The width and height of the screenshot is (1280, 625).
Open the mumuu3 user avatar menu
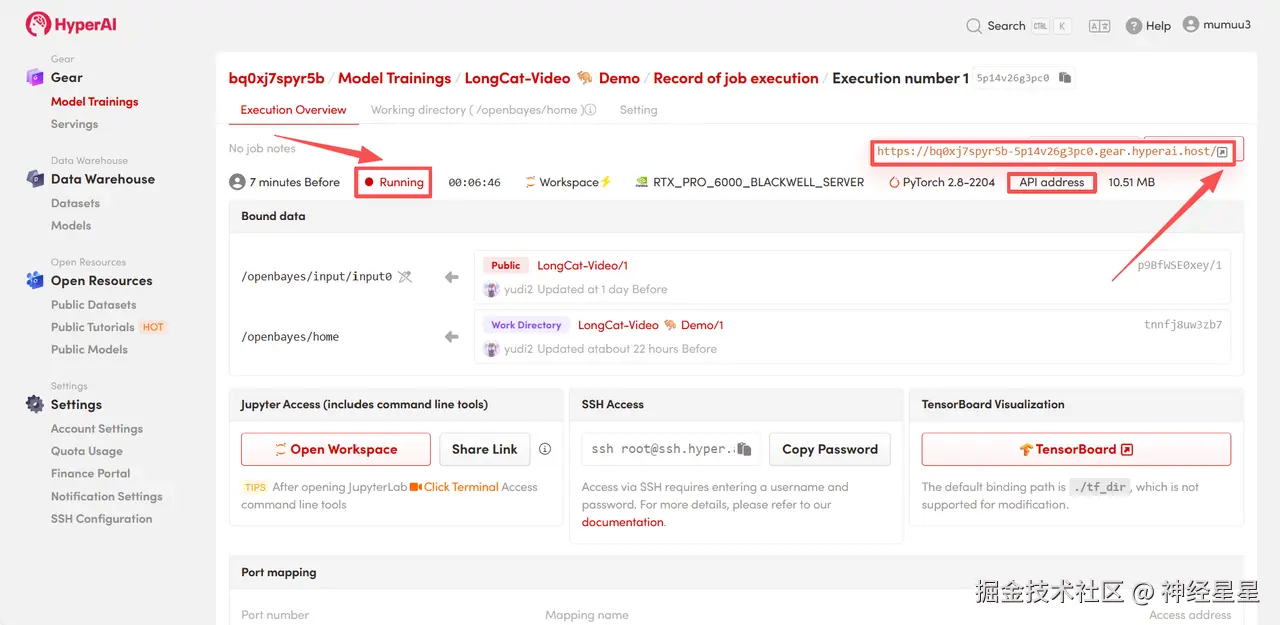pyautogui.click(x=1190, y=24)
